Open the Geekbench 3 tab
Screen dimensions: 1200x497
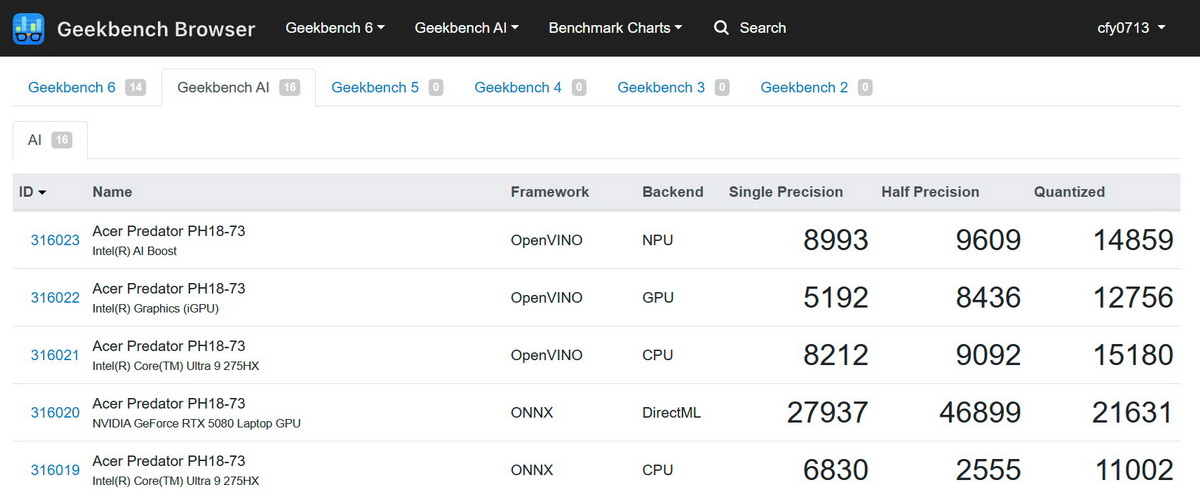coord(661,87)
